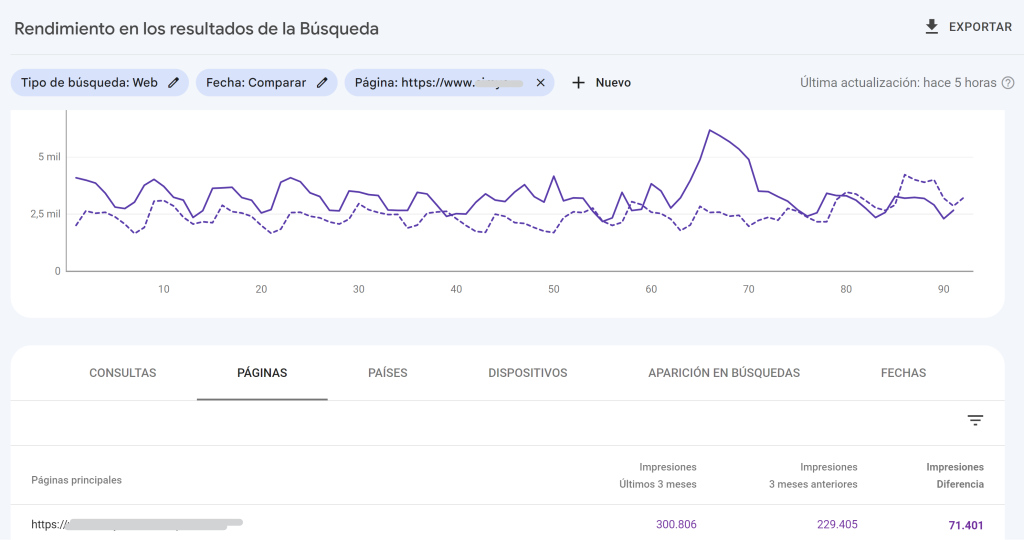Remove the Página filter with X

tap(540, 83)
